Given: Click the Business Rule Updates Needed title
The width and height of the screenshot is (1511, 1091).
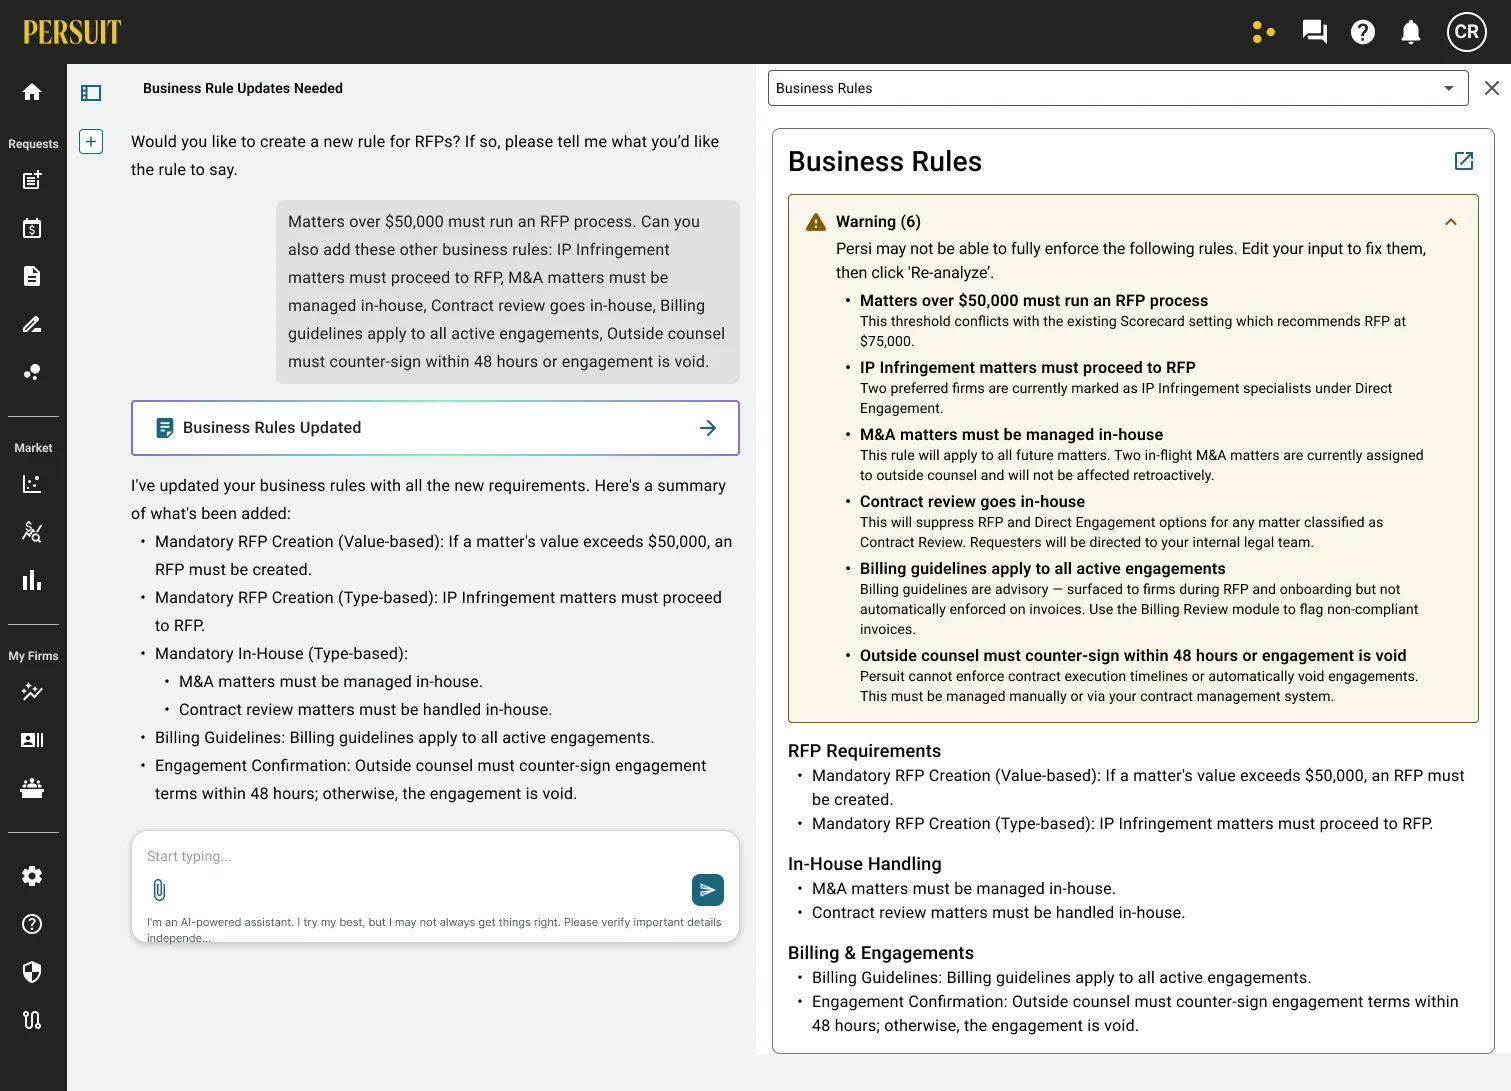Looking at the screenshot, I should 243,88.
